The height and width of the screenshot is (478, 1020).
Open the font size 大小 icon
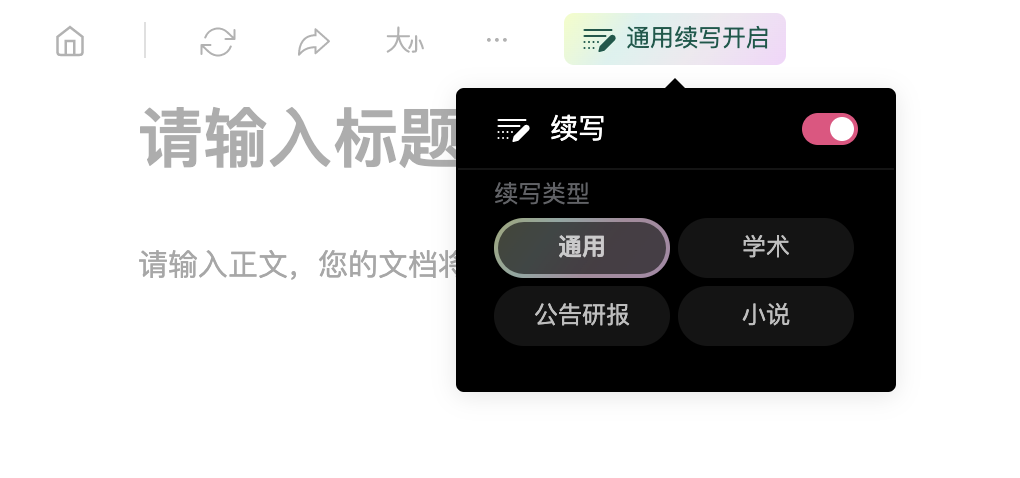click(x=405, y=42)
